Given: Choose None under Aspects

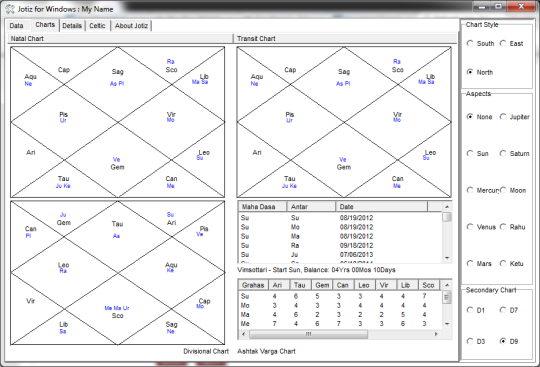Looking at the screenshot, I should (x=479, y=117).
